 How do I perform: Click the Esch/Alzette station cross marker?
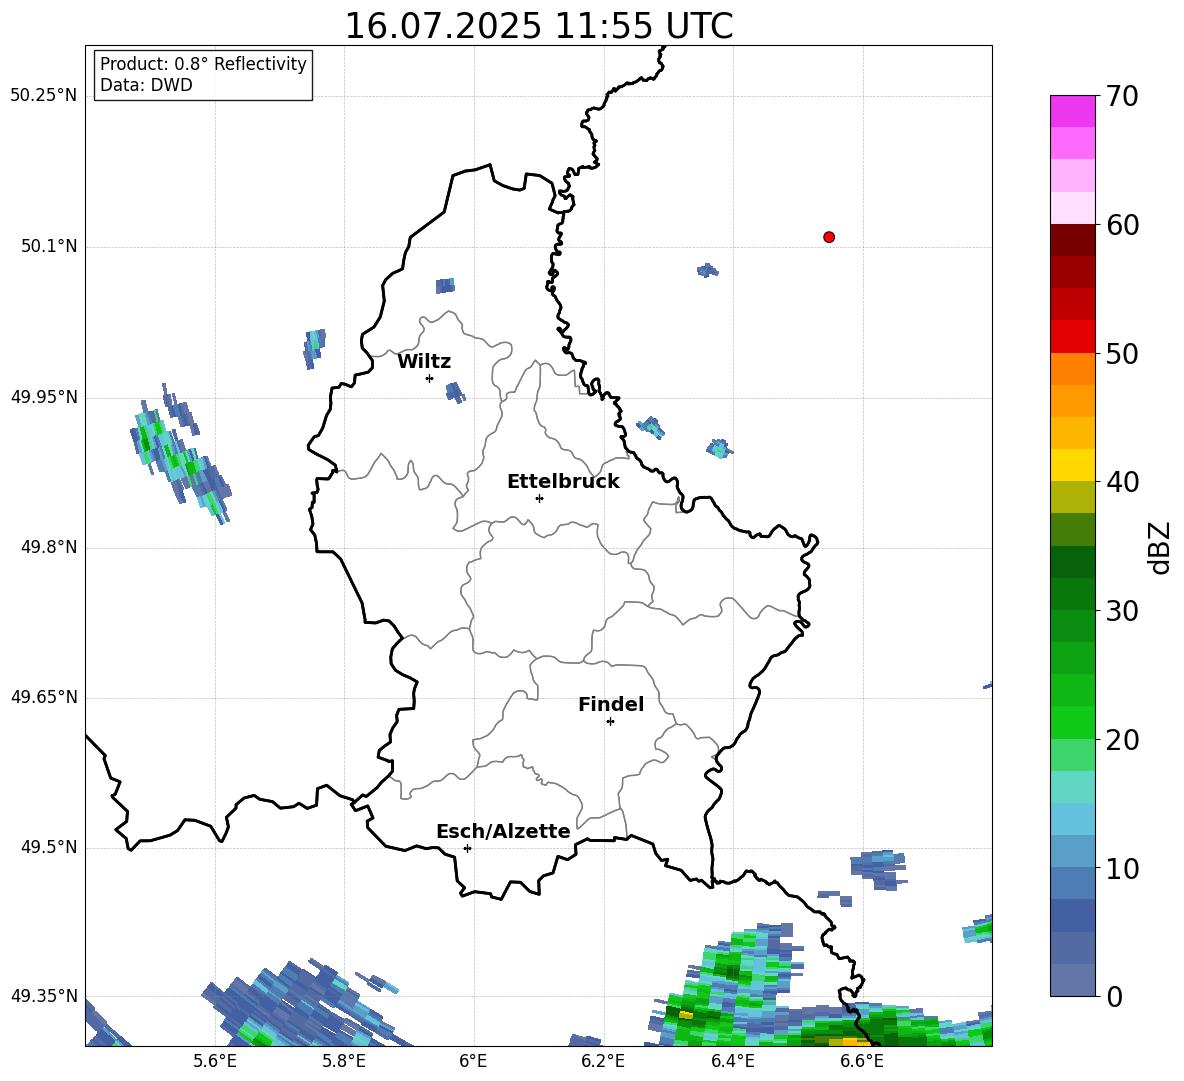(x=467, y=848)
